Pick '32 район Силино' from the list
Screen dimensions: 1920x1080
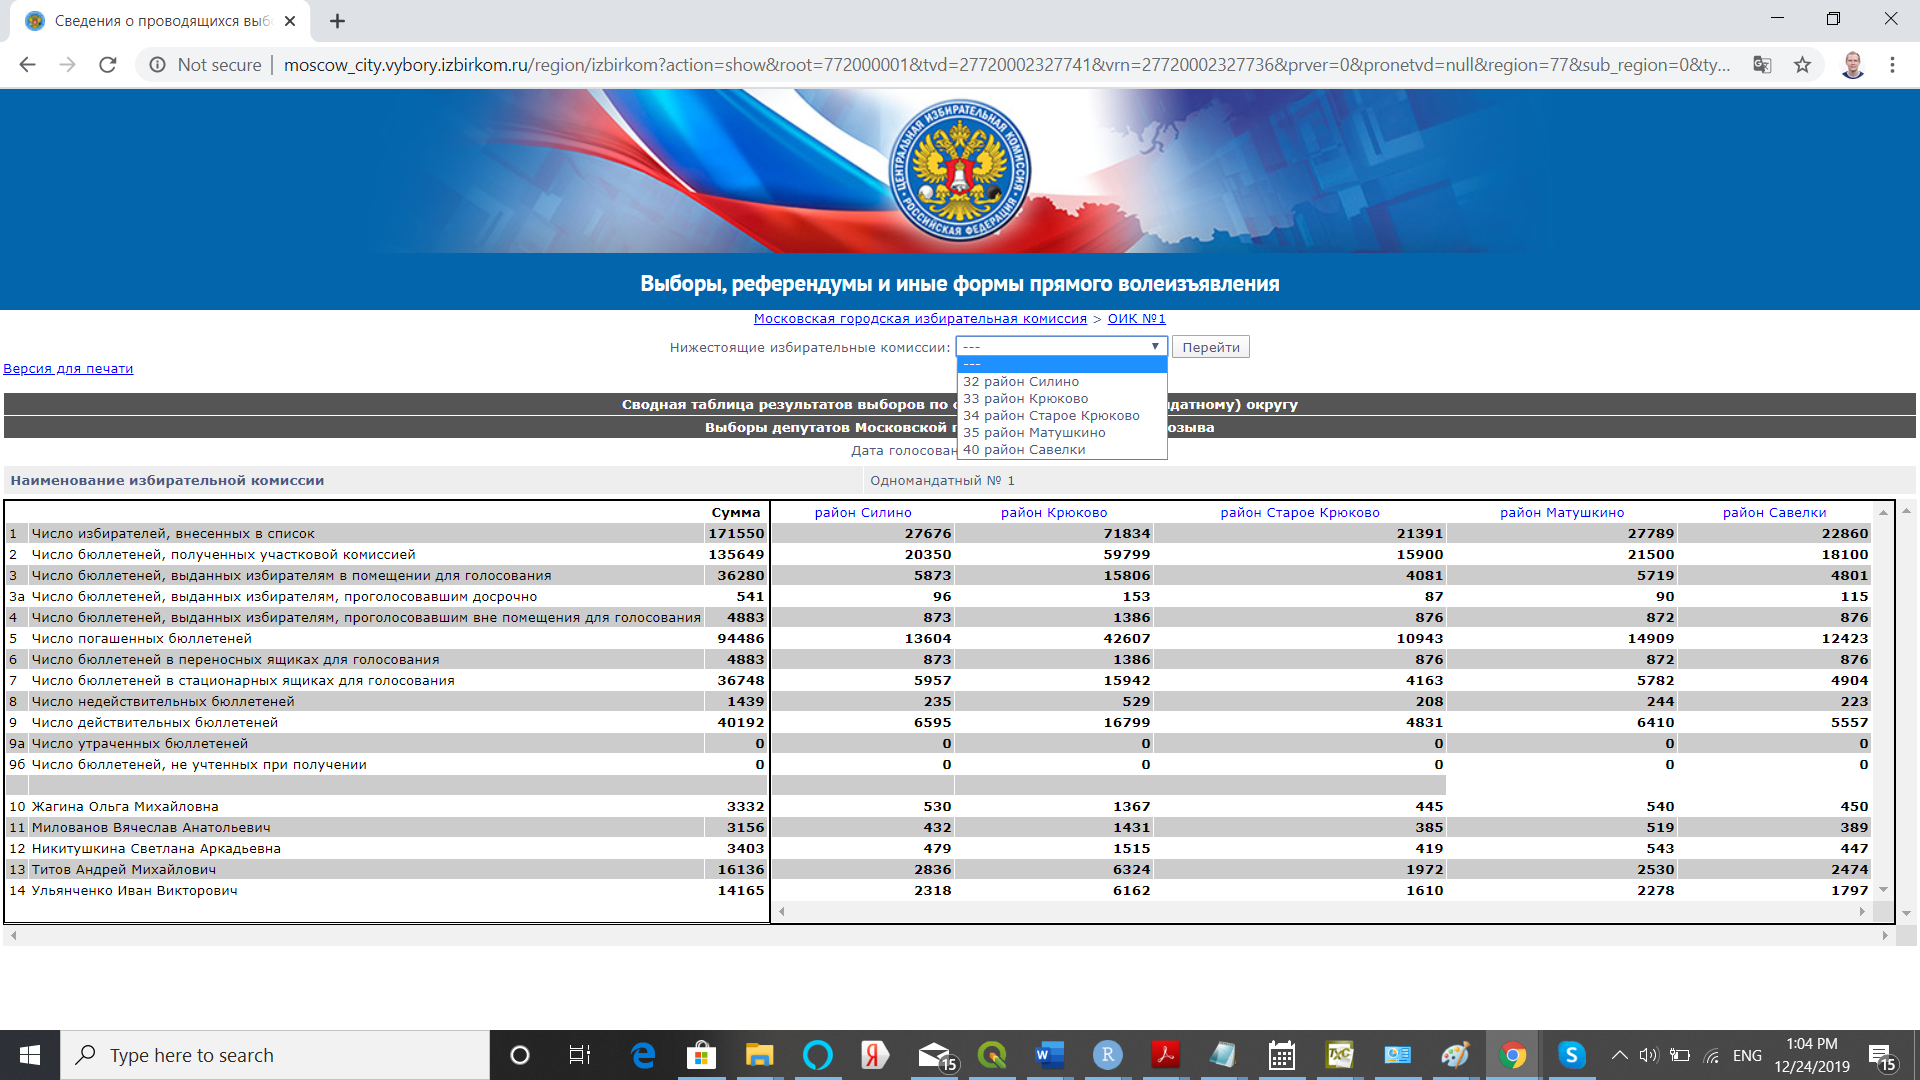point(1020,382)
